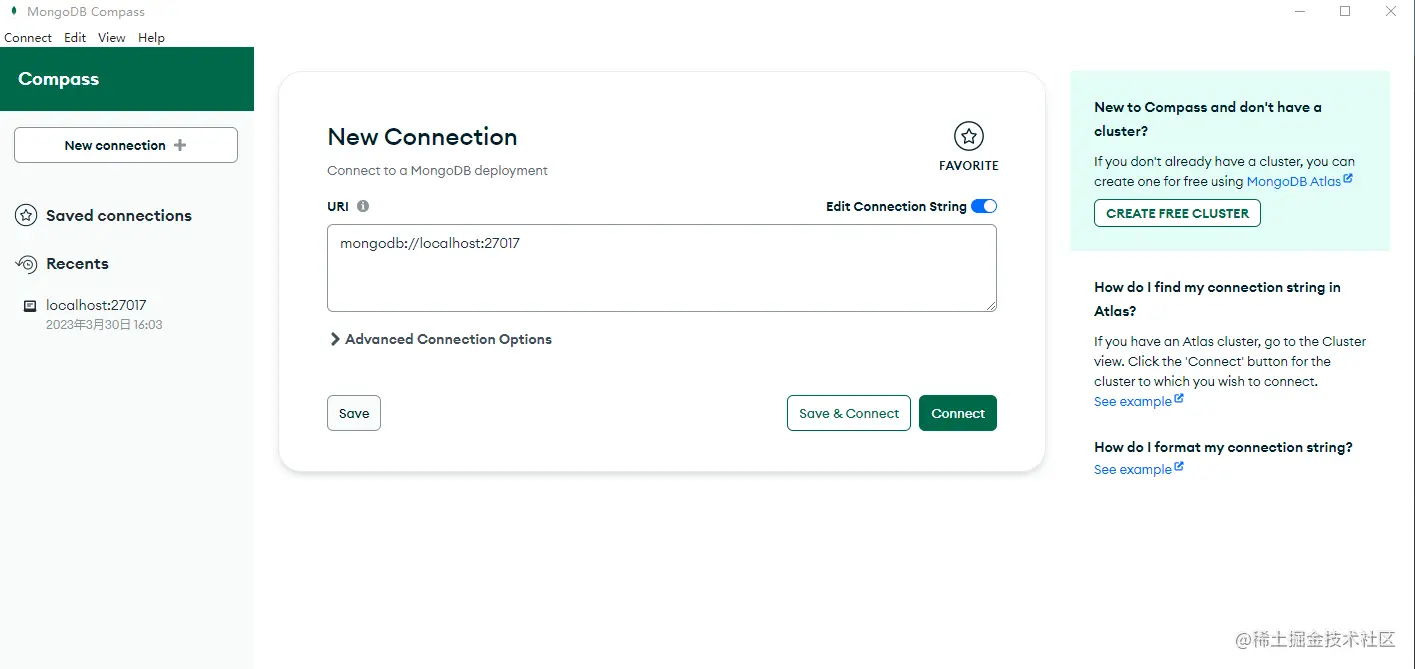Click the Recents clock icon
This screenshot has width=1415, height=669.
[26, 264]
